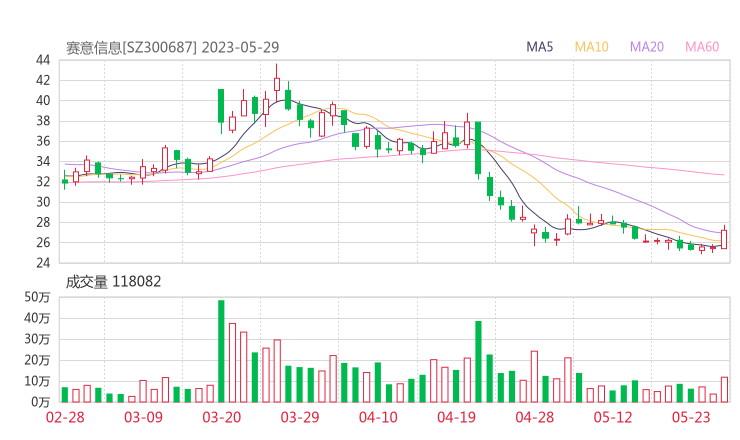Select the MA60 legend label
Screen dimensions: 740x440
(702, 47)
